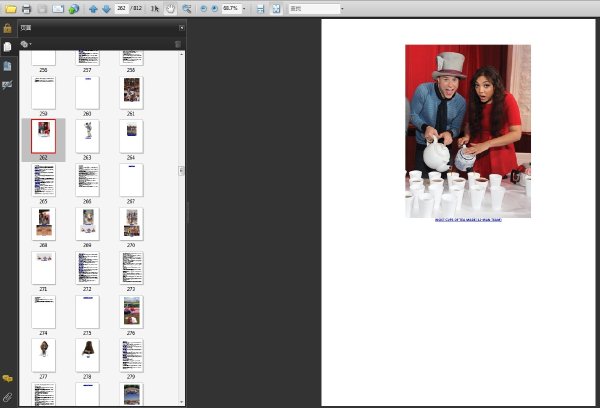
Task: Toggle the Pages thumbnails panel icon
Action: (7, 47)
